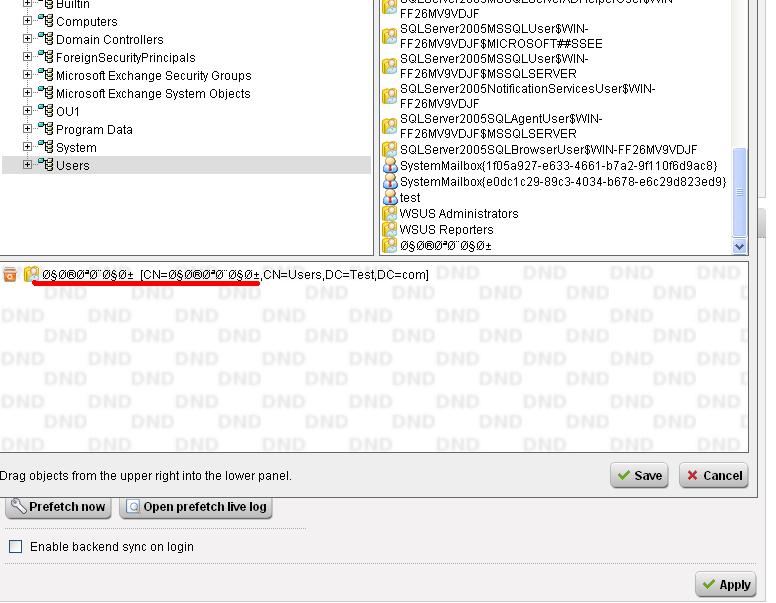Expand the Domain Controllers node
The width and height of the screenshot is (776, 603).
tap(27, 39)
